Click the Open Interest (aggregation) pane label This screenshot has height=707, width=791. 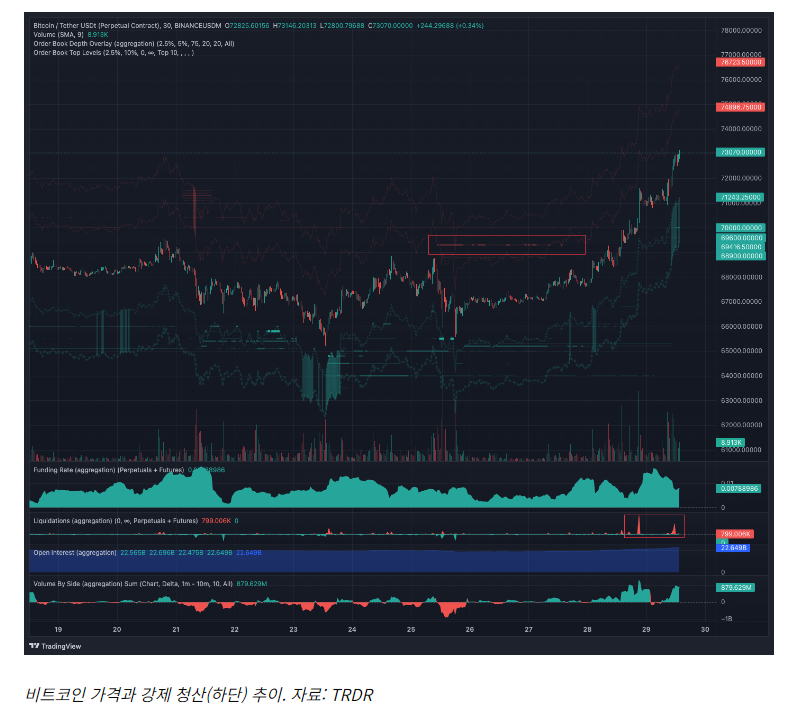75,551
